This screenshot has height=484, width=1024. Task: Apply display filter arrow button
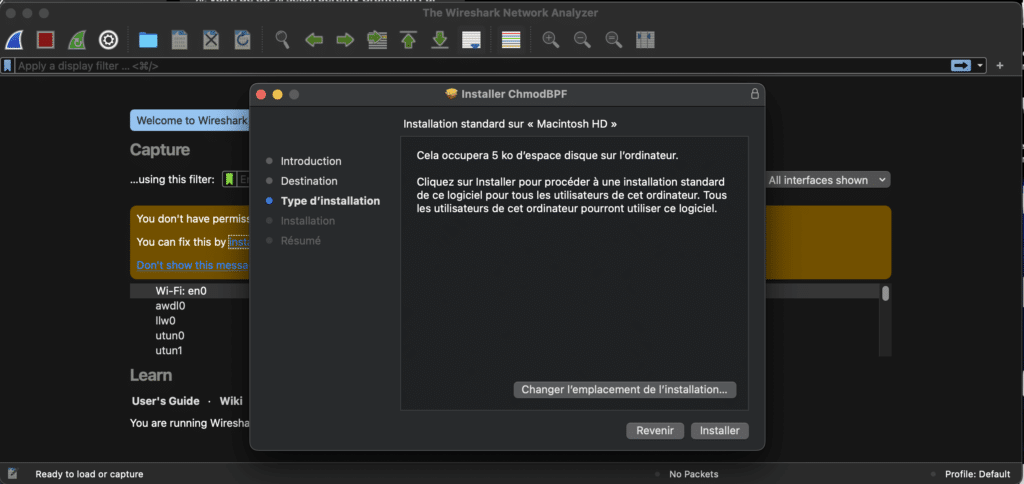(961, 65)
